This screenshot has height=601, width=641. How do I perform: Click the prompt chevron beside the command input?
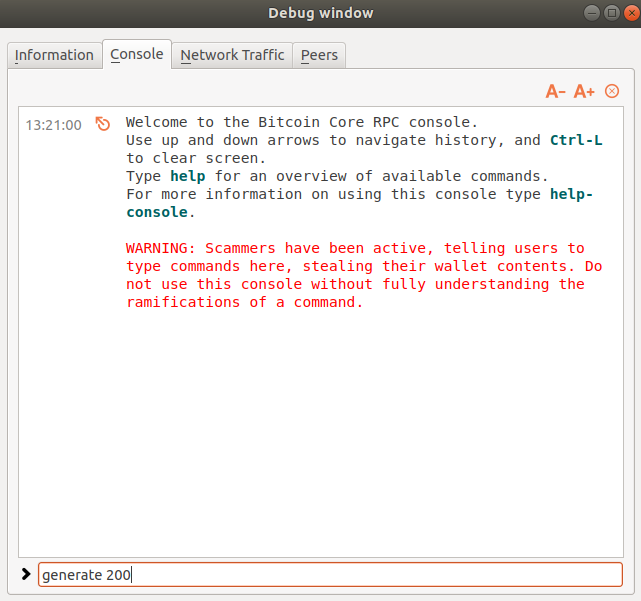click(x=25, y=574)
